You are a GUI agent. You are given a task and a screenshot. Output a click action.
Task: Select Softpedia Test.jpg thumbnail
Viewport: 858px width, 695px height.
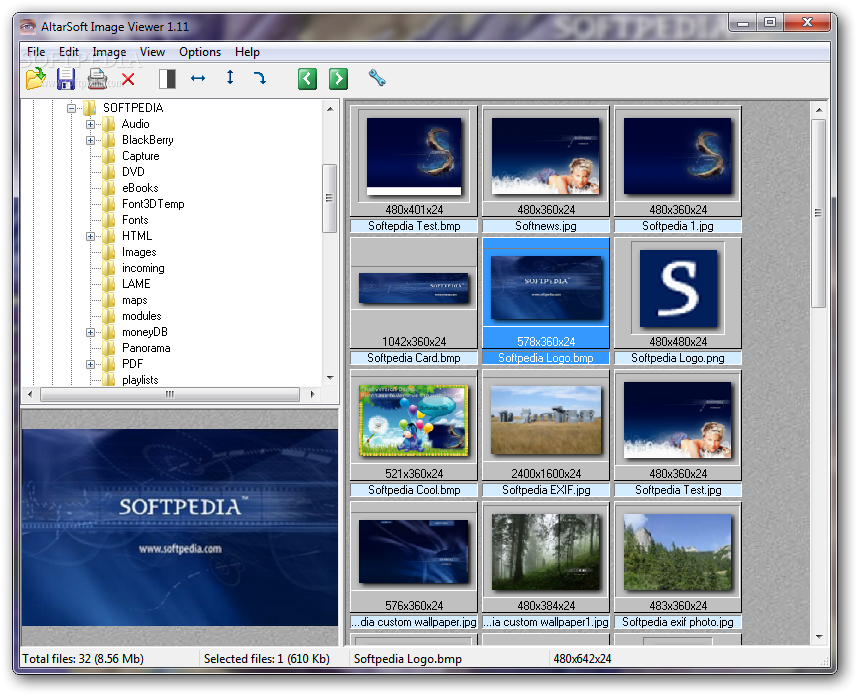click(678, 425)
